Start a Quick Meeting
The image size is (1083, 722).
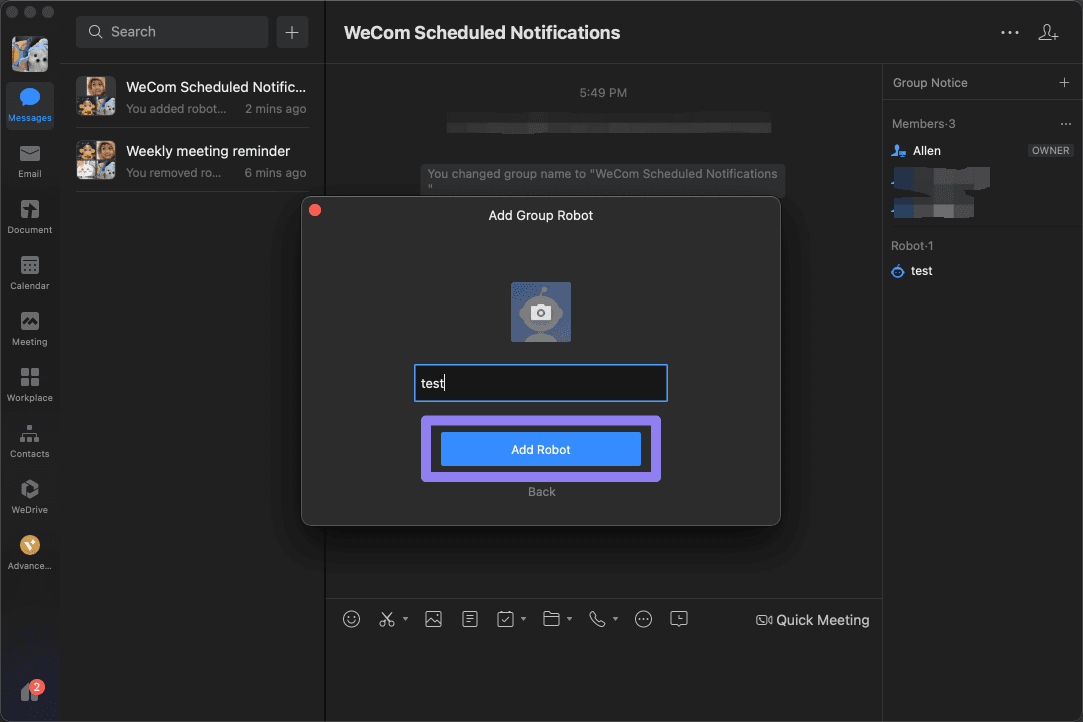point(813,620)
